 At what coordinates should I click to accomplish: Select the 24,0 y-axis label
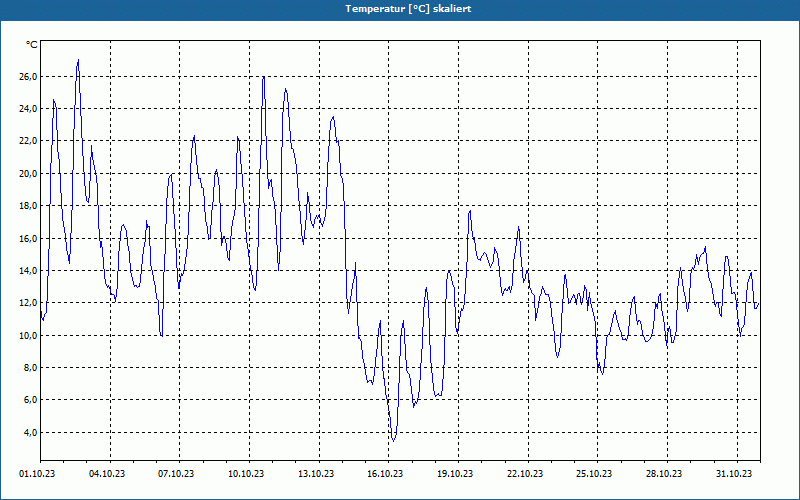pyautogui.click(x=28, y=109)
